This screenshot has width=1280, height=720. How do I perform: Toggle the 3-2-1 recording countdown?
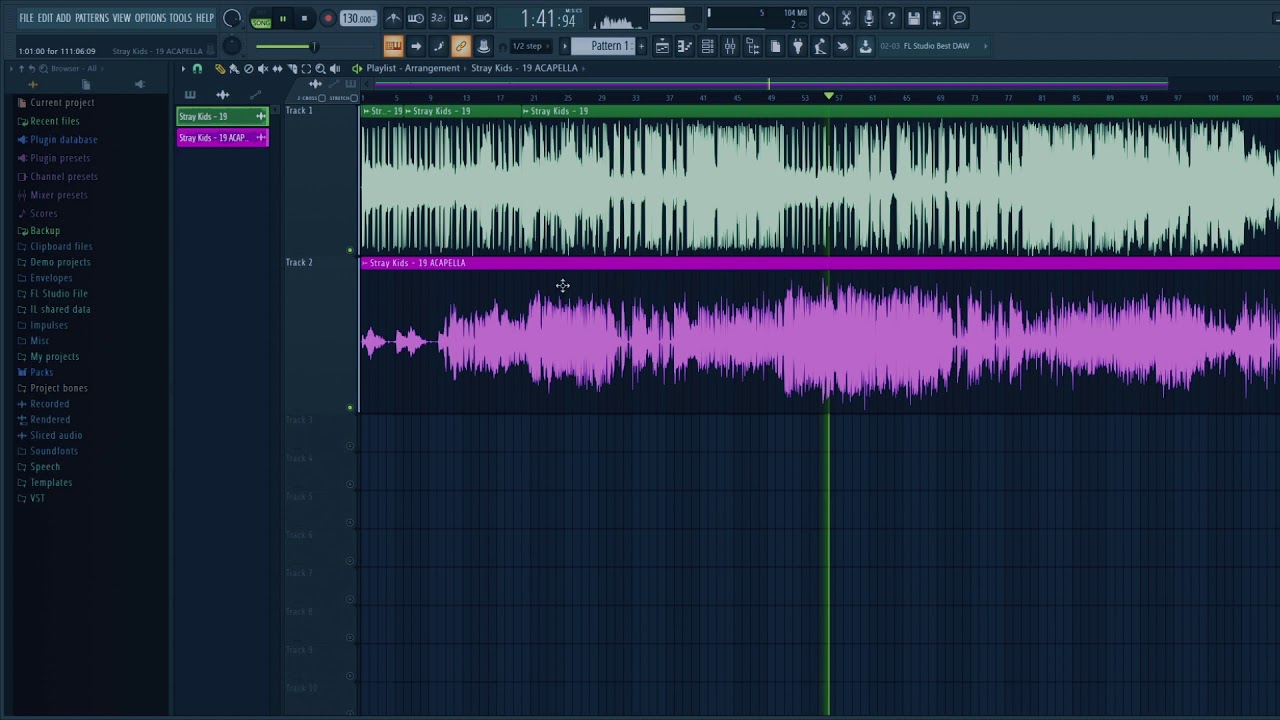click(438, 18)
